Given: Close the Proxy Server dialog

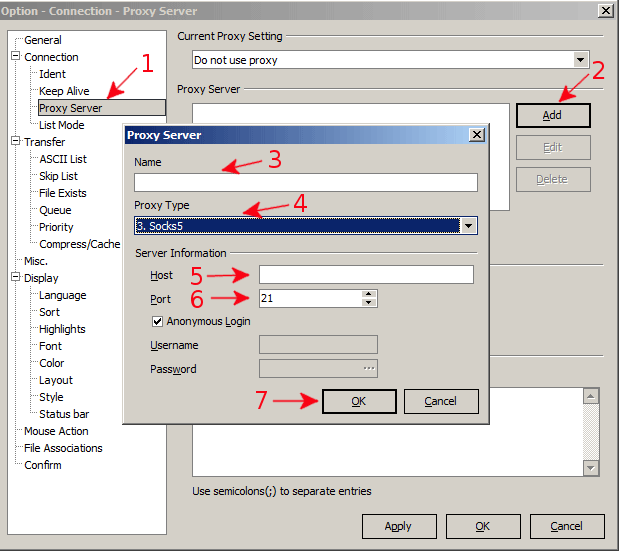Looking at the screenshot, I should tap(476, 135).
